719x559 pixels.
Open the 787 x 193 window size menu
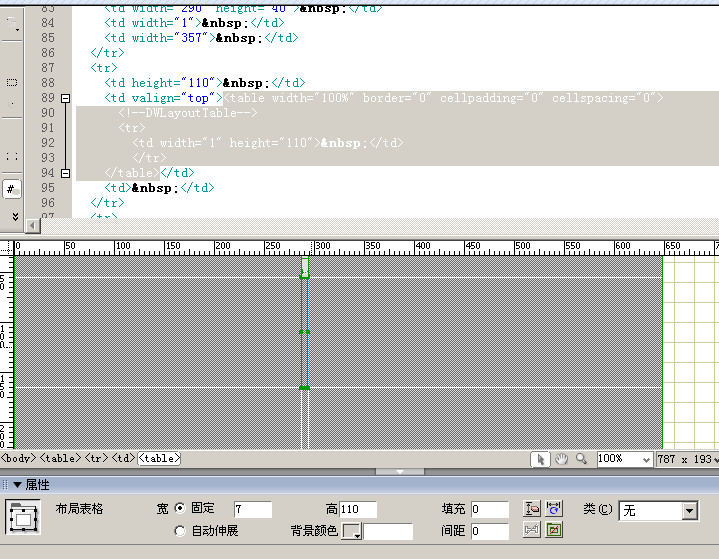(687, 459)
